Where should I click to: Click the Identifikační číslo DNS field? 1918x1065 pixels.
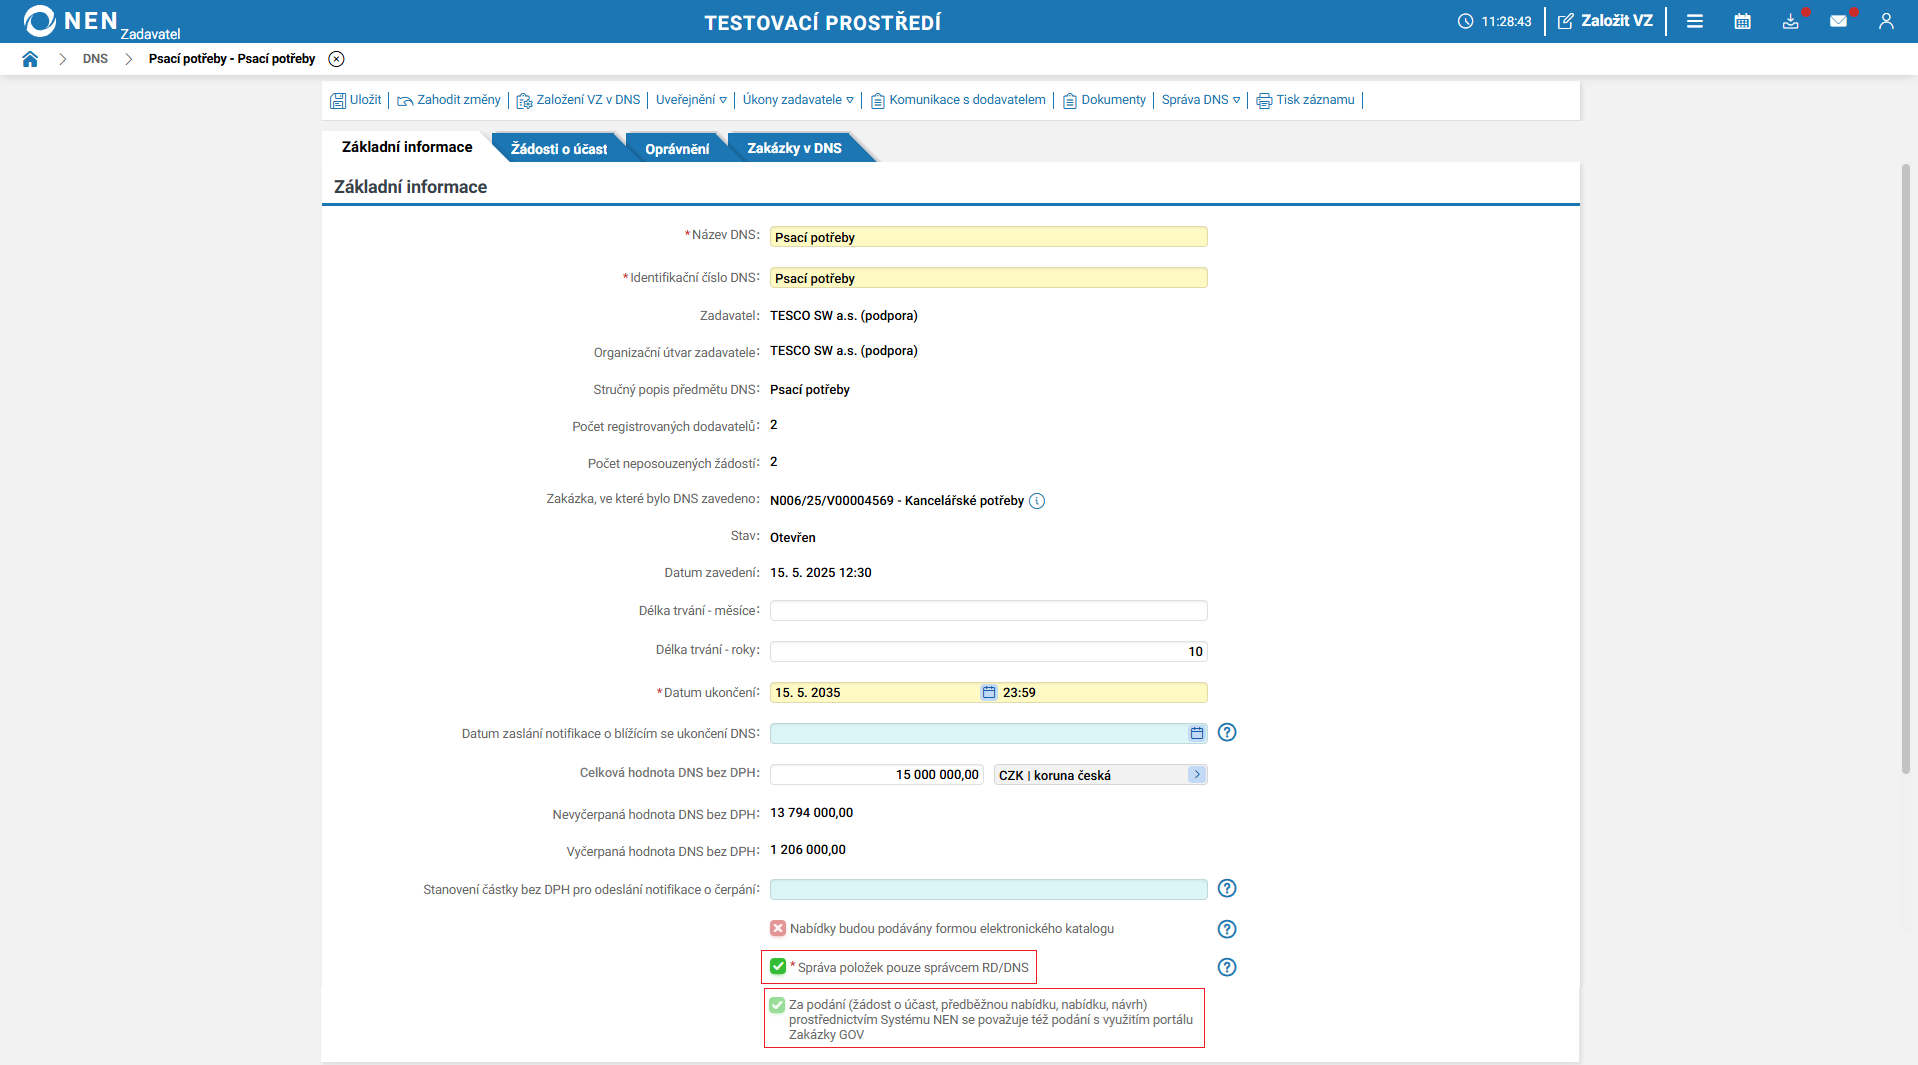988,278
